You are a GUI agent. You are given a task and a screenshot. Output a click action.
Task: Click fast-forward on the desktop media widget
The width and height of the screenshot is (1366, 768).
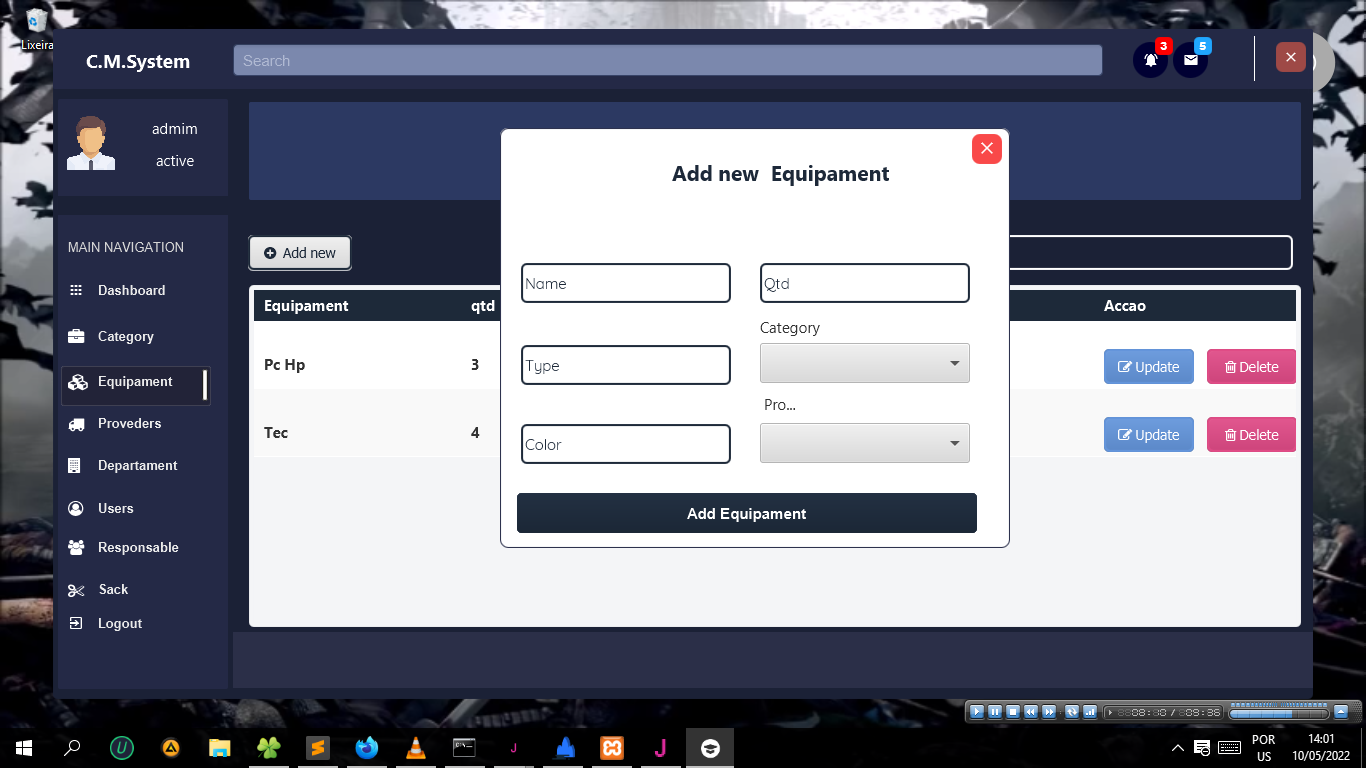(1049, 712)
